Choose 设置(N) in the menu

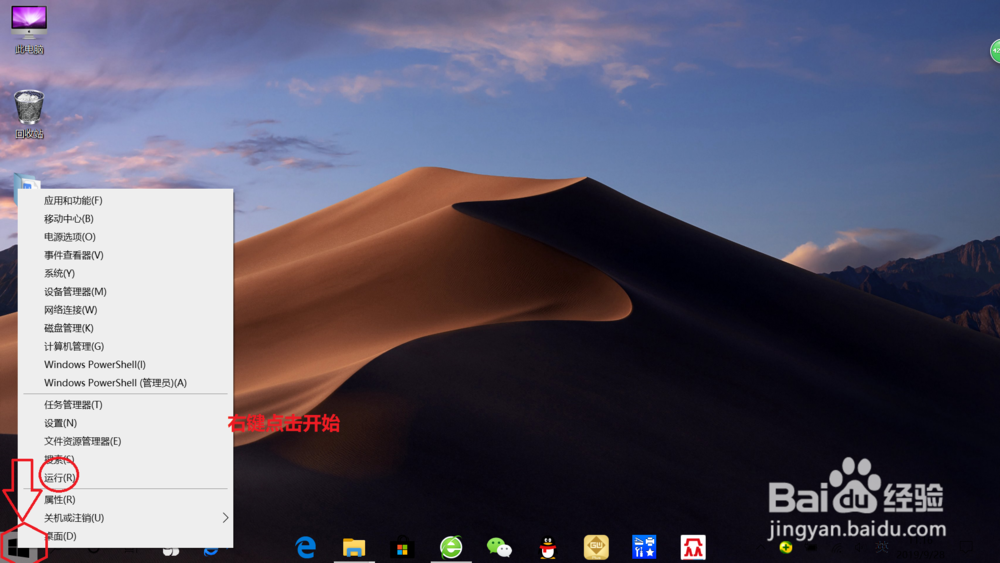tap(126, 423)
